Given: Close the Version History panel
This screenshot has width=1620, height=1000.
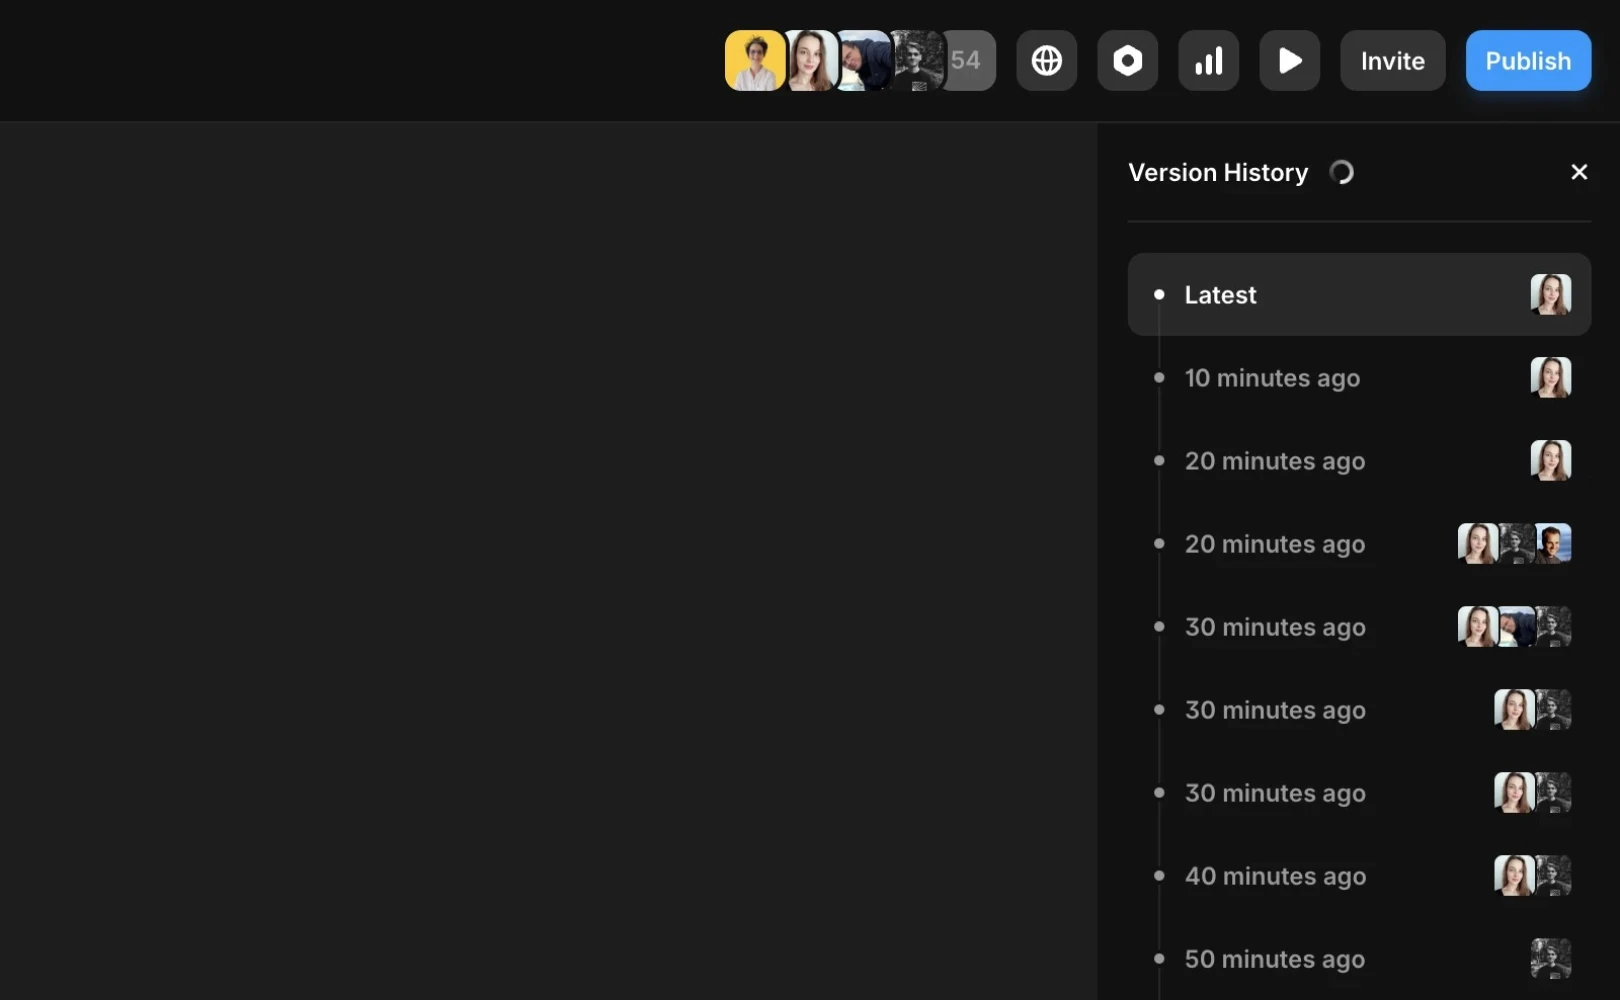Looking at the screenshot, I should (1579, 172).
